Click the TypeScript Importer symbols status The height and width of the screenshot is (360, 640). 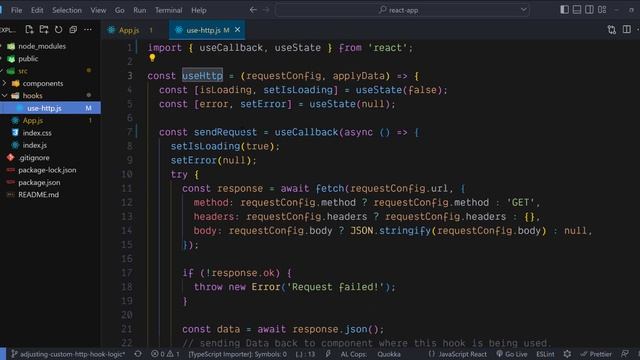238,354
